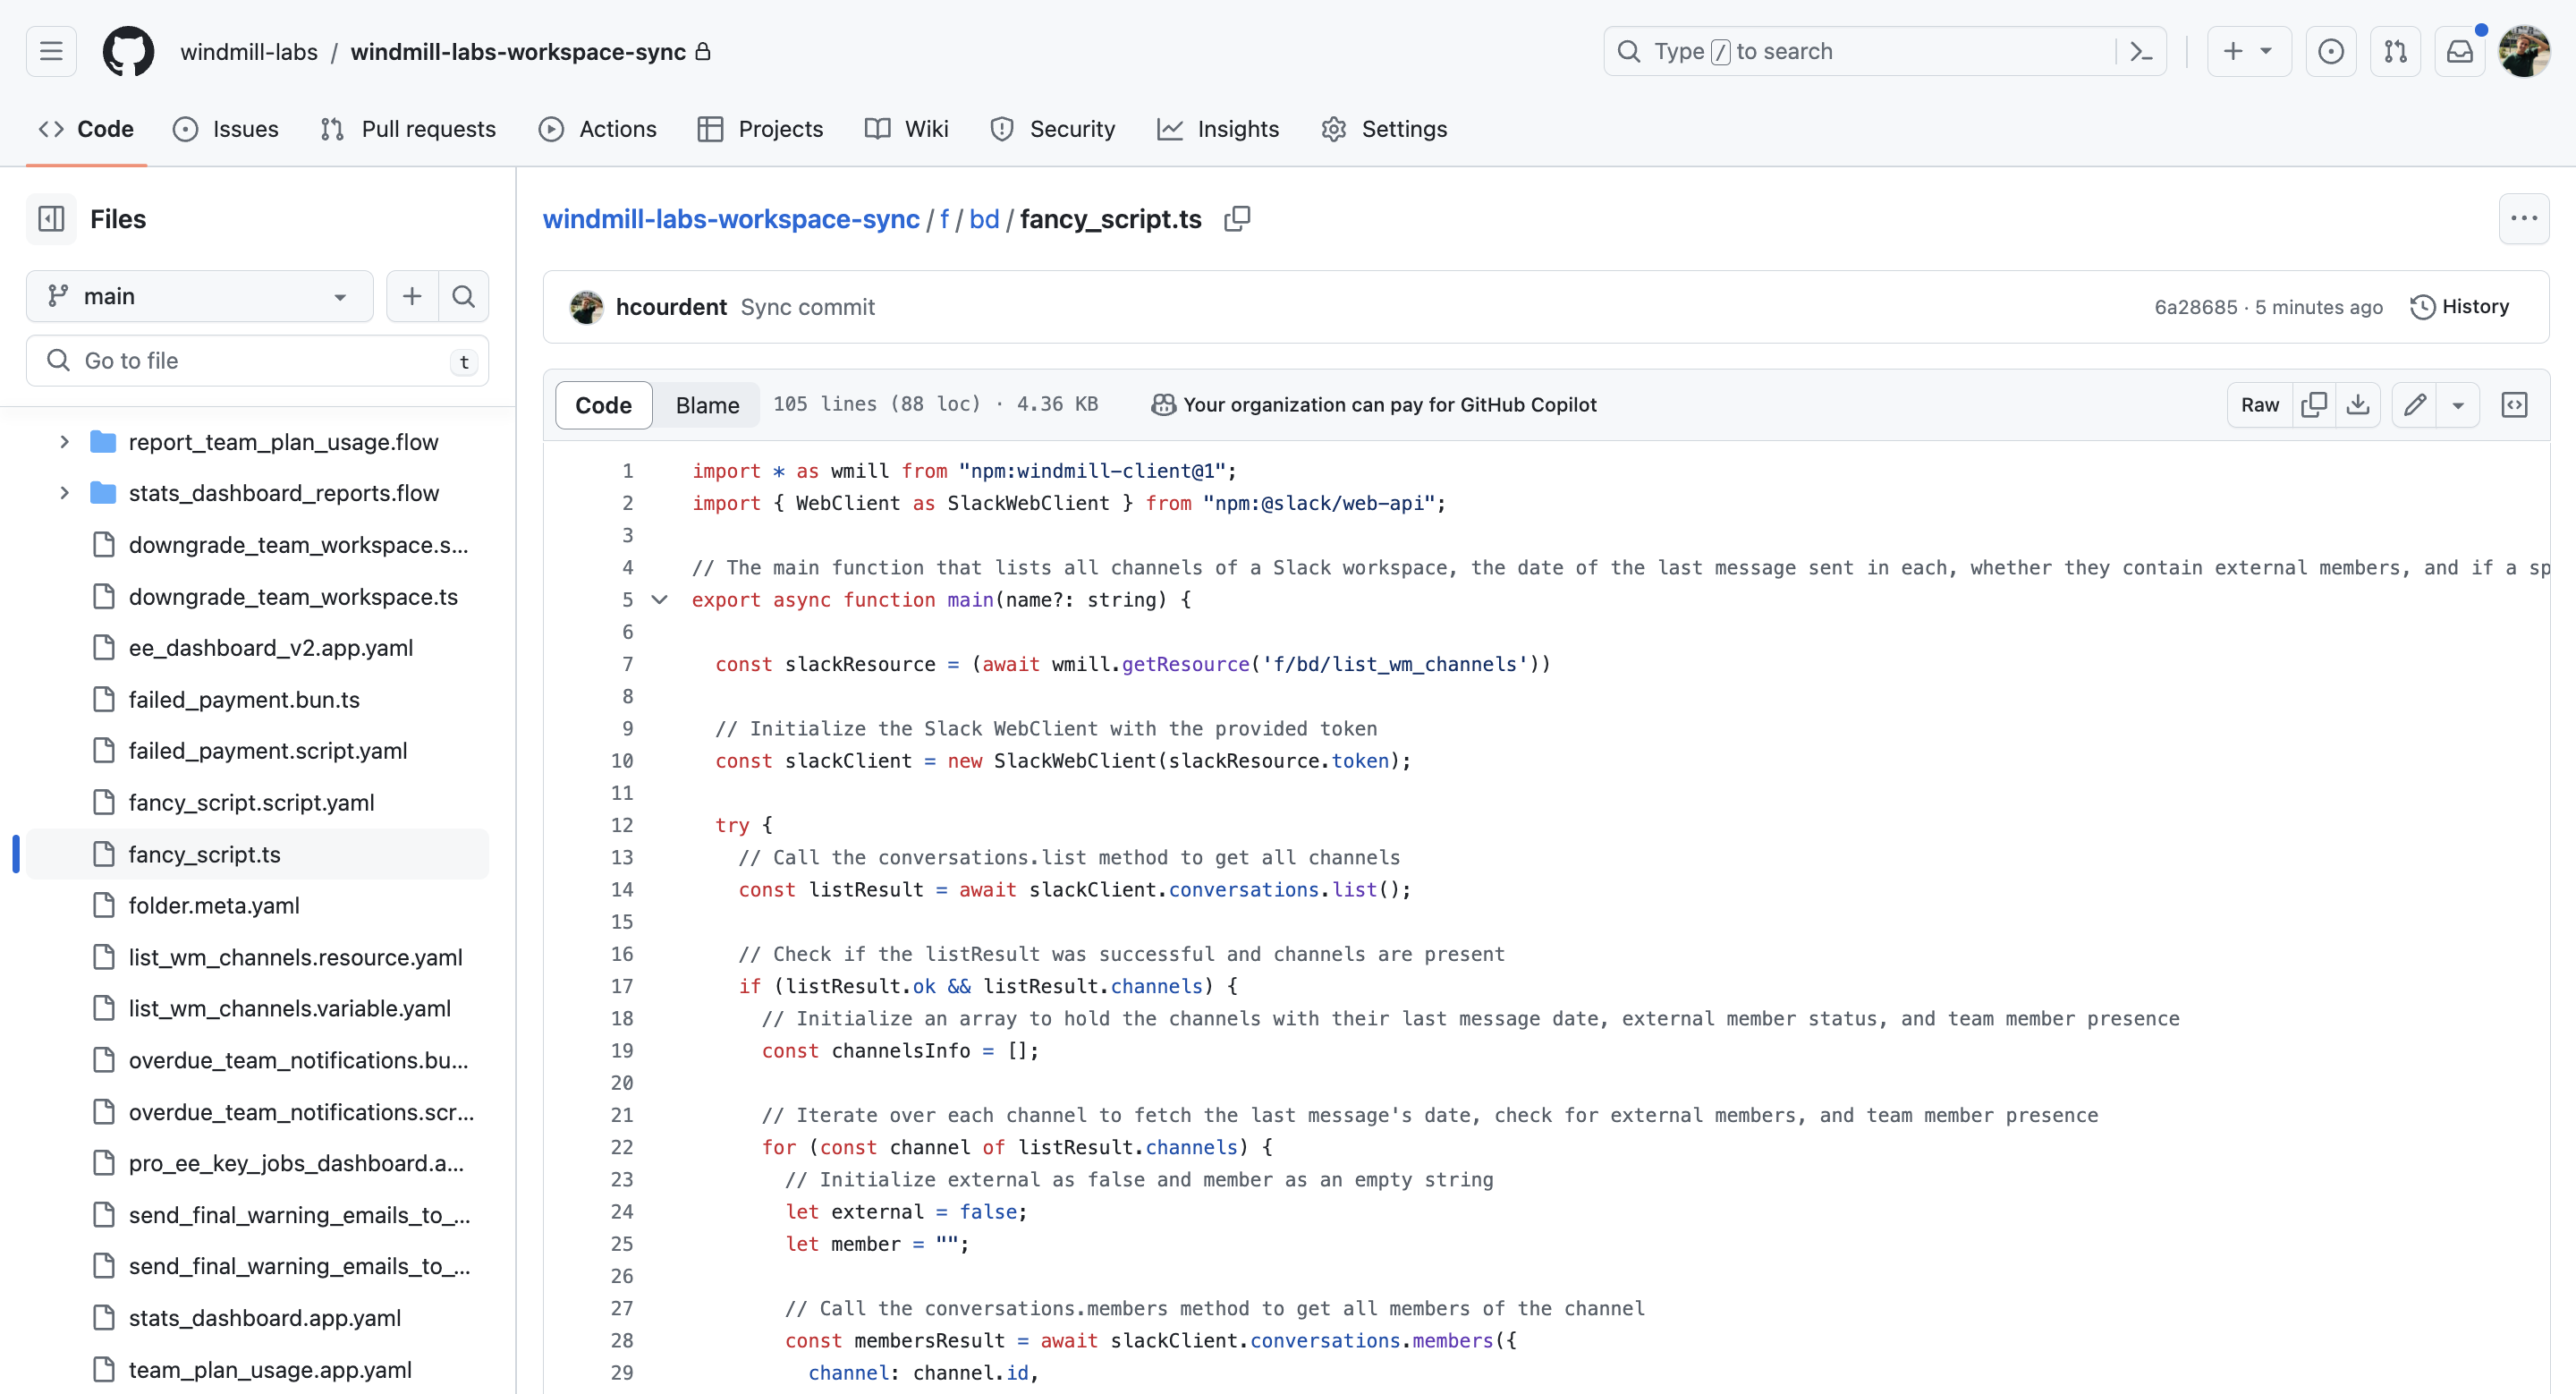Click the search files Go to file input
This screenshot has height=1394, width=2576.
(x=256, y=361)
